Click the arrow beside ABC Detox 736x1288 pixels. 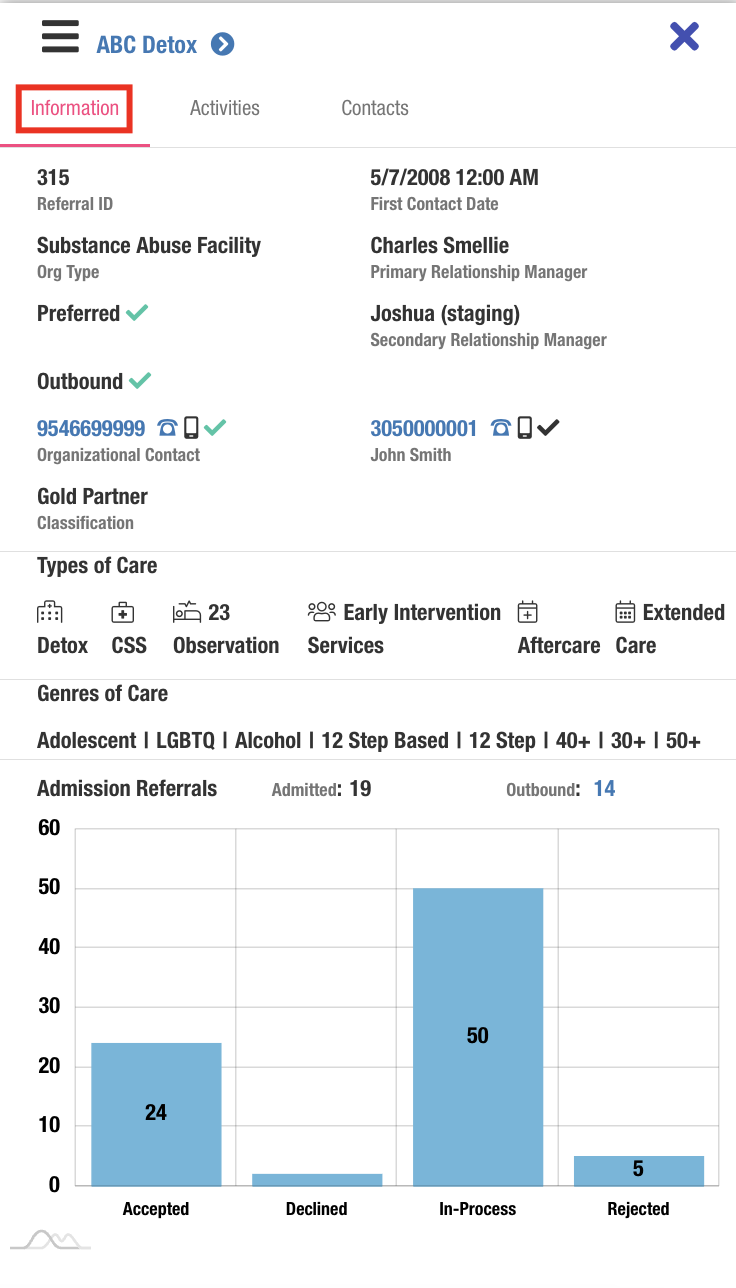[x=223, y=45]
